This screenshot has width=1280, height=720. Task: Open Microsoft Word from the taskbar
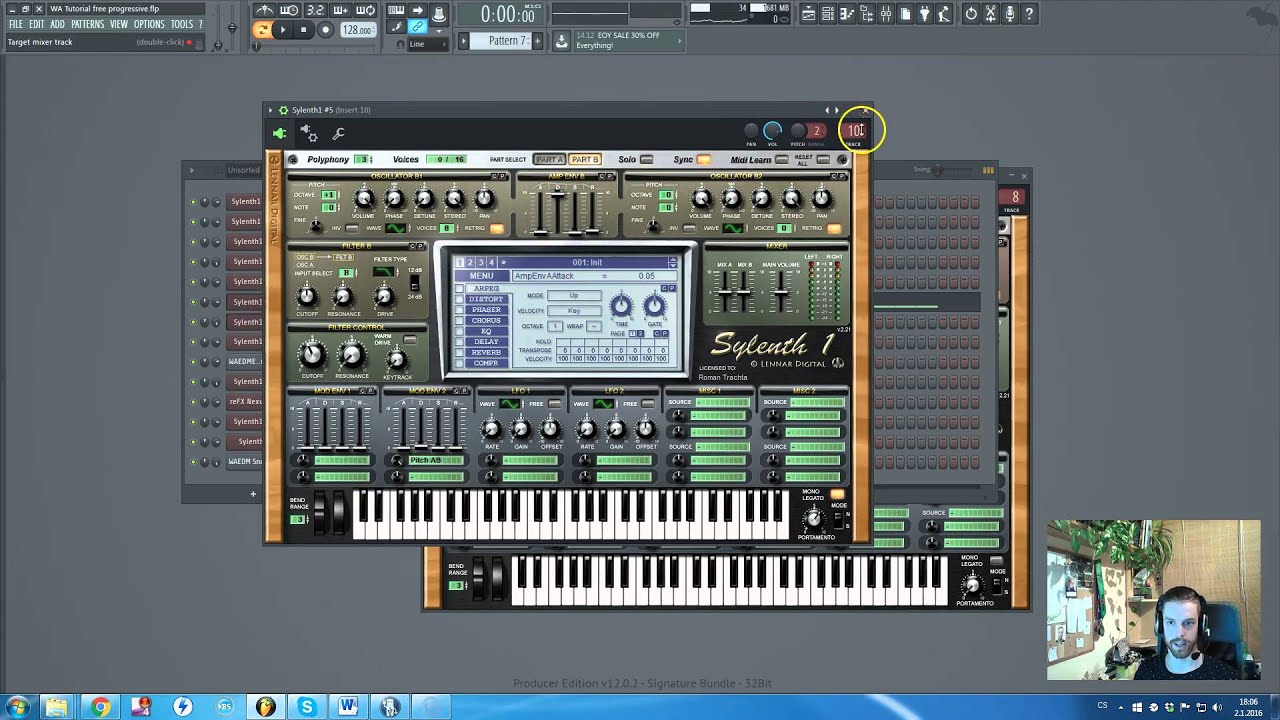coord(348,707)
